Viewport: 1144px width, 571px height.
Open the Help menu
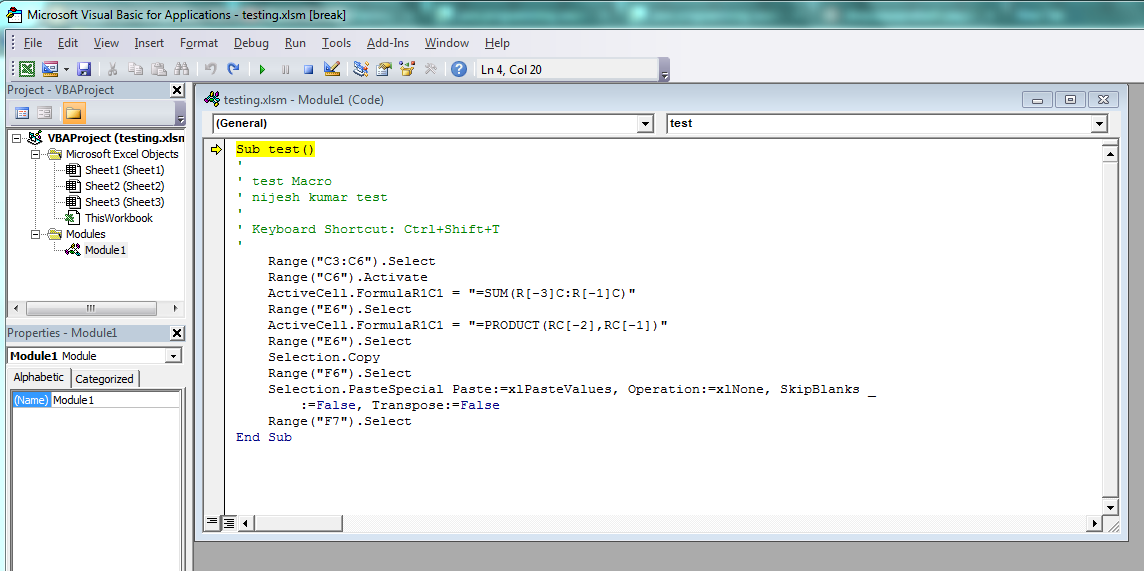[x=497, y=43]
